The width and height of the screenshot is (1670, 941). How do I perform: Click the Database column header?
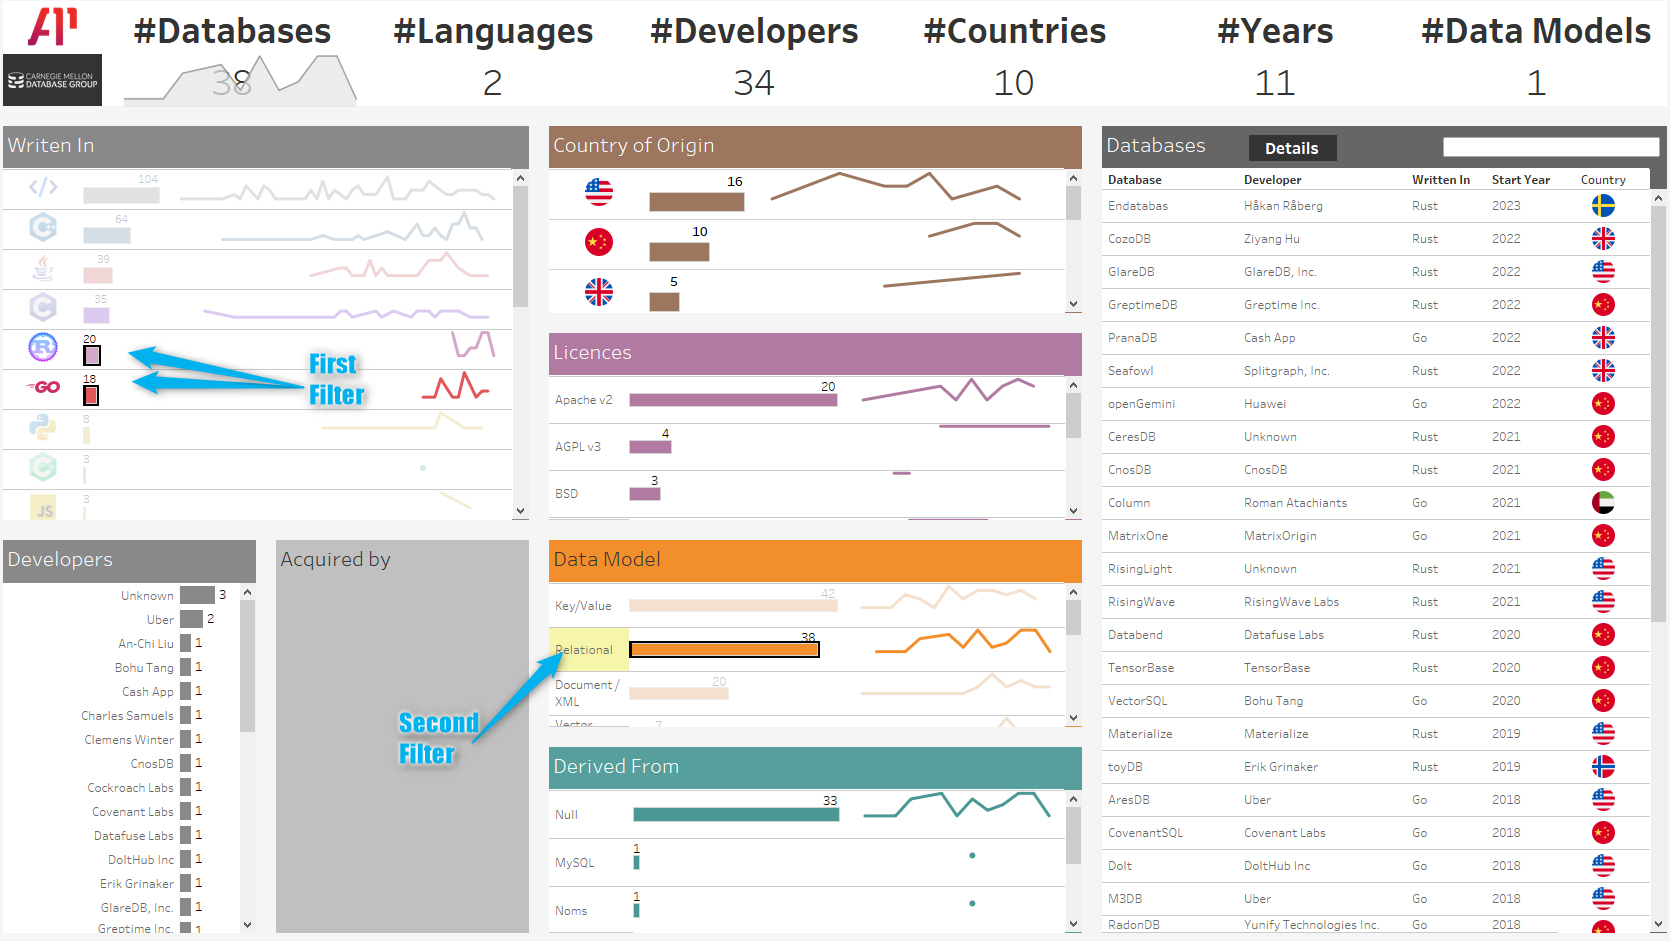tap(1135, 180)
